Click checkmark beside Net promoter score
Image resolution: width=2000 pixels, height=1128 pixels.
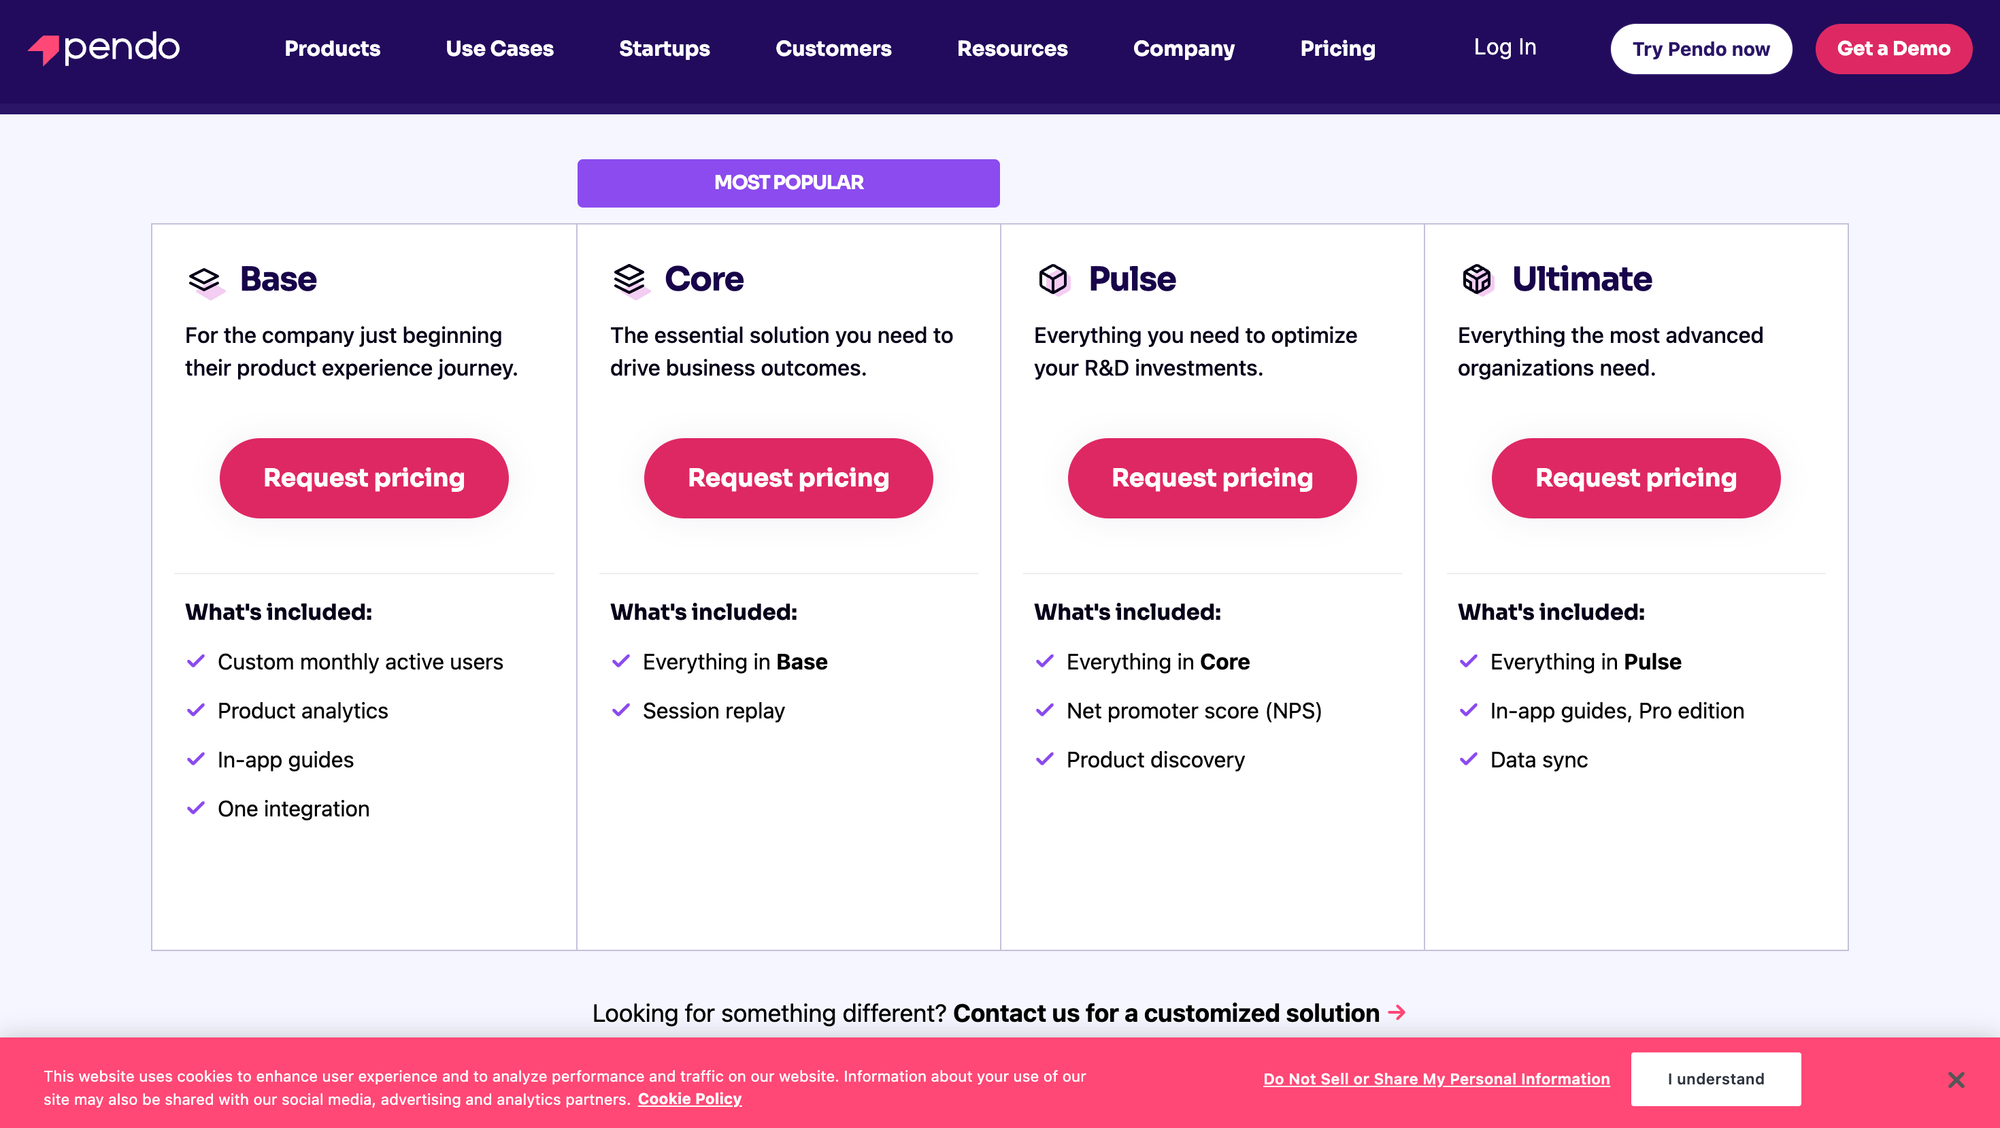tap(1045, 710)
